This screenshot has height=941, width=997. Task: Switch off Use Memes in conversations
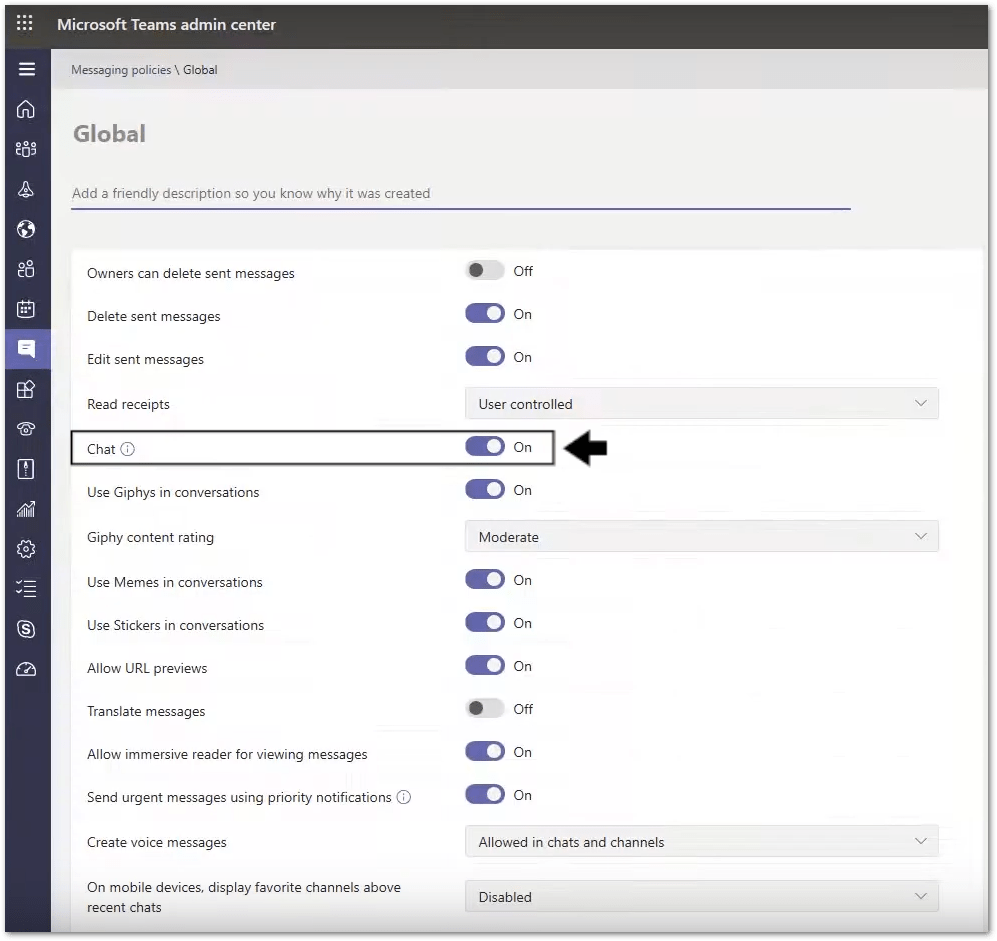pos(485,580)
